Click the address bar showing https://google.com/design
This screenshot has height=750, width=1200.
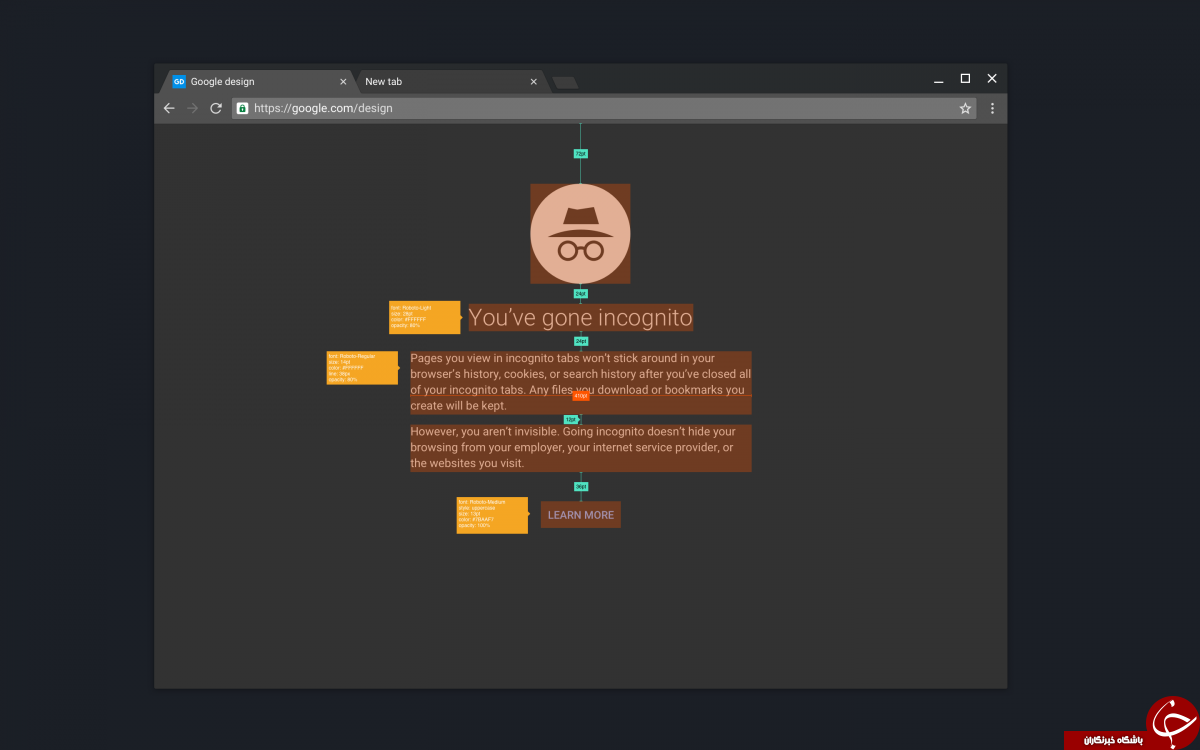coord(604,108)
